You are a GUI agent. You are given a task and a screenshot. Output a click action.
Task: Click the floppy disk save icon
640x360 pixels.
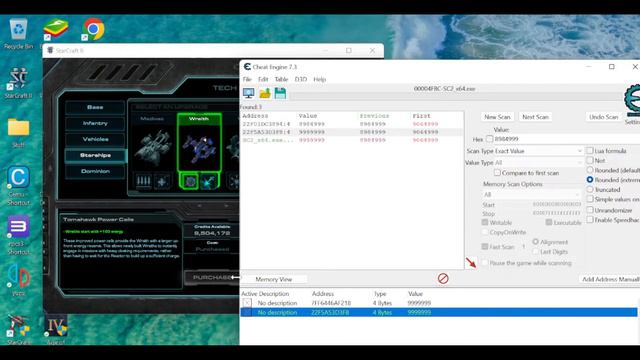[x=280, y=93]
